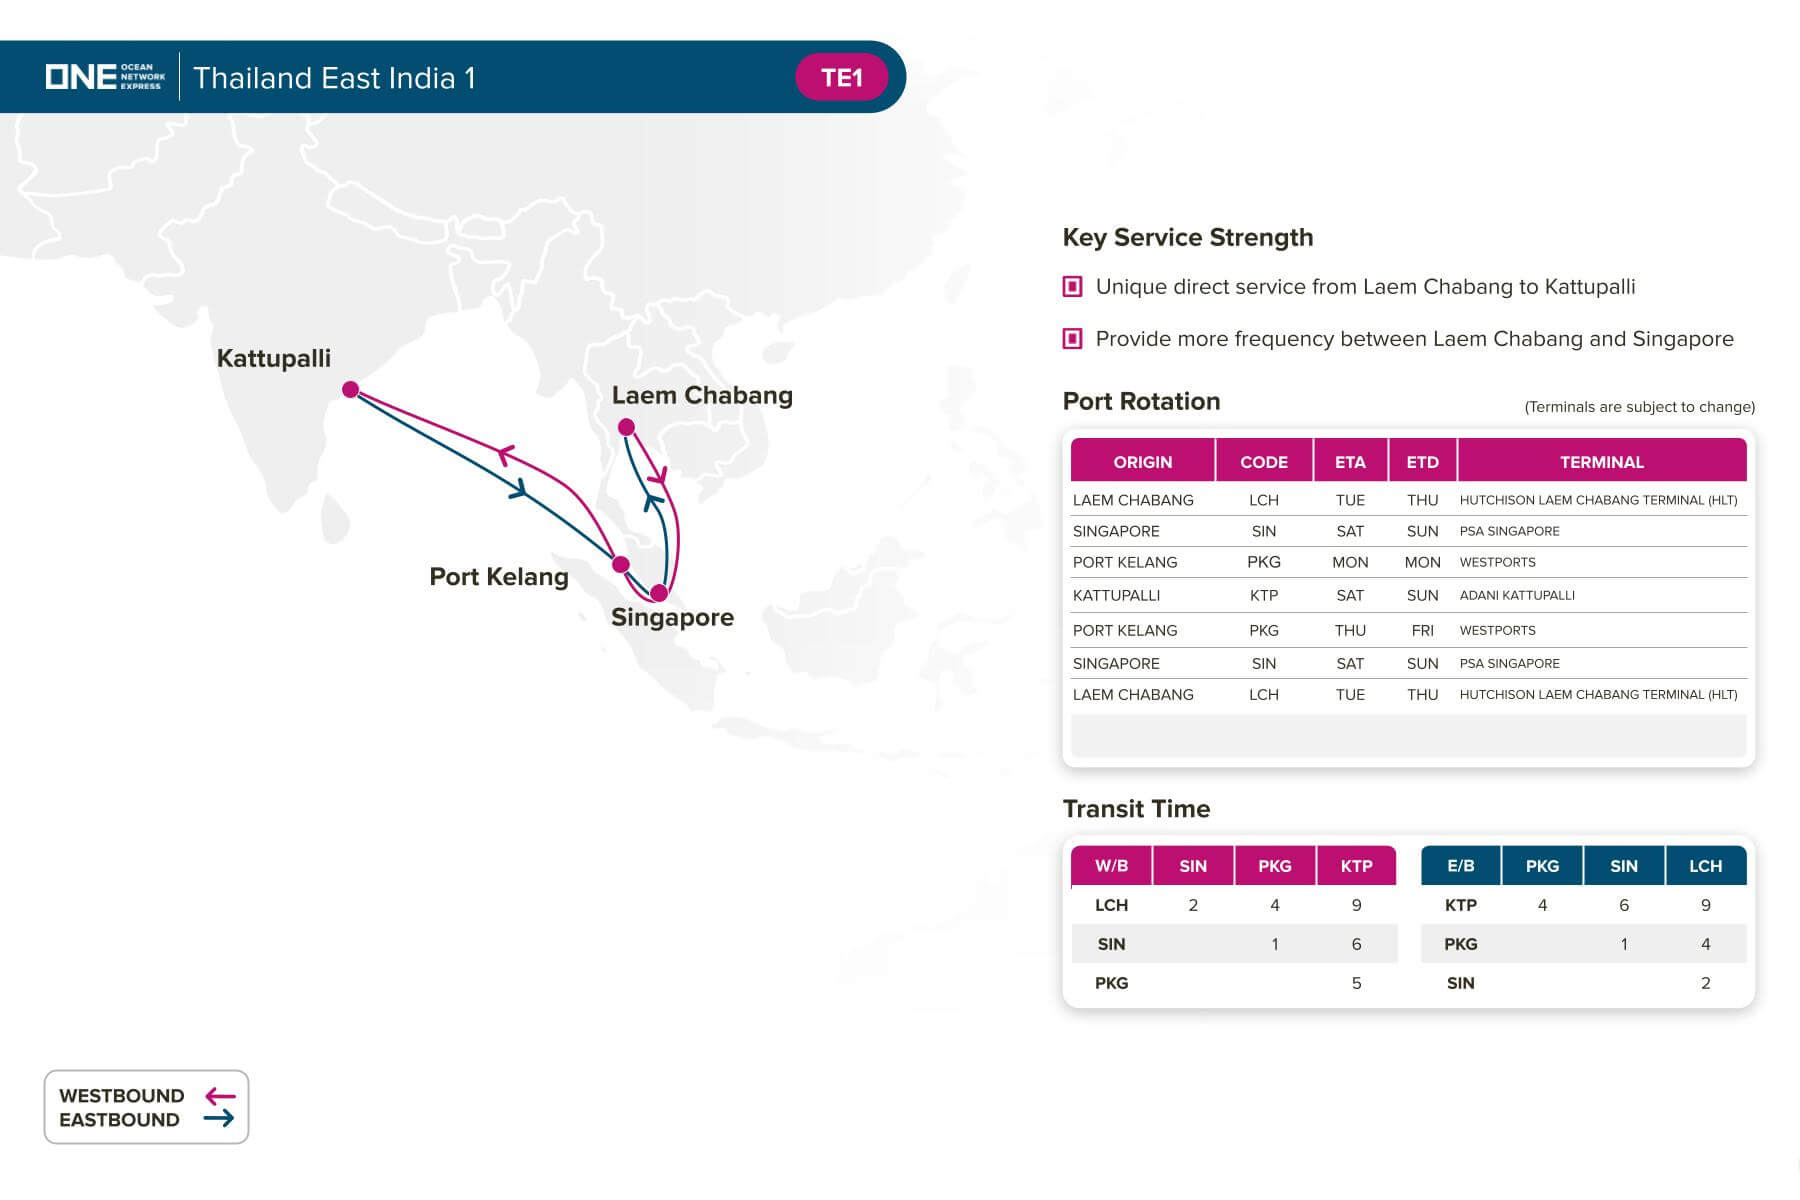The height and width of the screenshot is (1200, 1800).
Task: Click bullet icon beside Provide more frequency
Action: click(x=1072, y=339)
